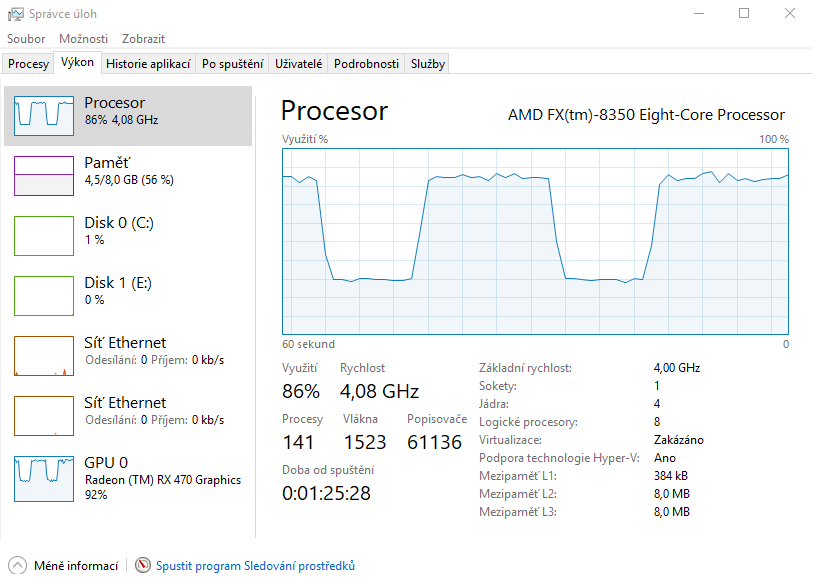Click the Task Manager title bar icon
This screenshot has width=820, height=585.
click(x=15, y=14)
